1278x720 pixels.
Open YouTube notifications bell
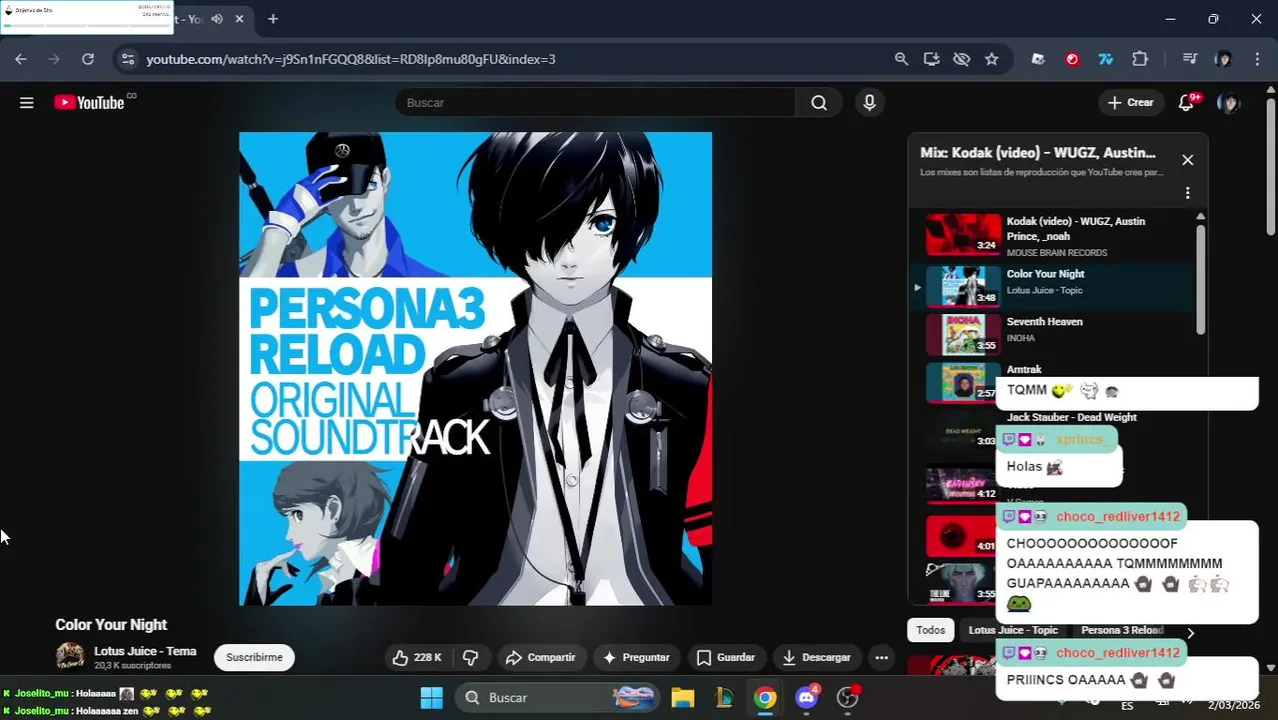coord(1186,102)
